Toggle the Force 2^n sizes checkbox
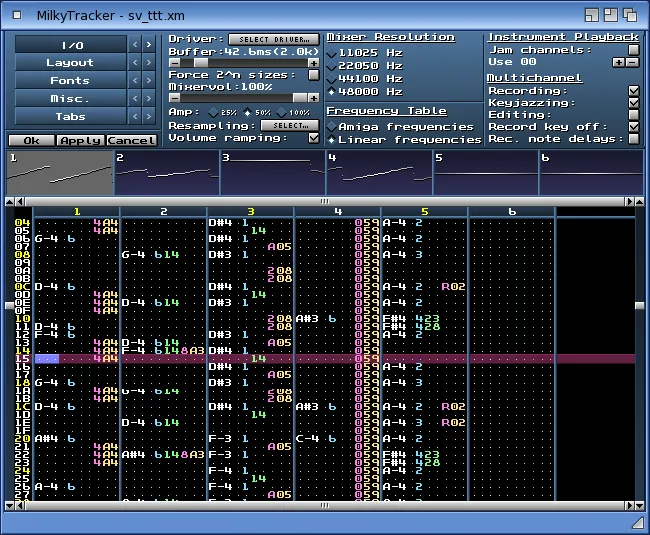Image resolution: width=650 pixels, height=535 pixels. pos(314,75)
